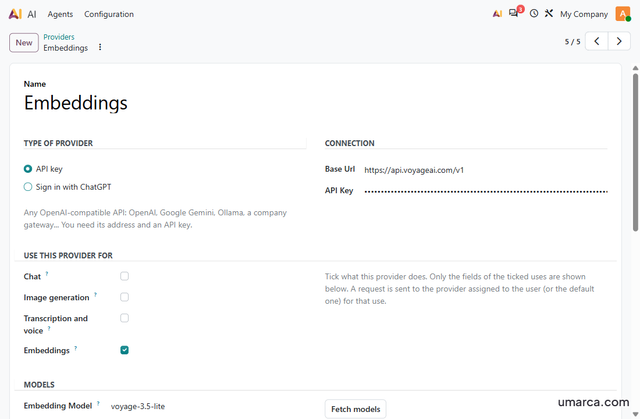
Task: Select Sign in with ChatGPT option
Action: click(28, 187)
